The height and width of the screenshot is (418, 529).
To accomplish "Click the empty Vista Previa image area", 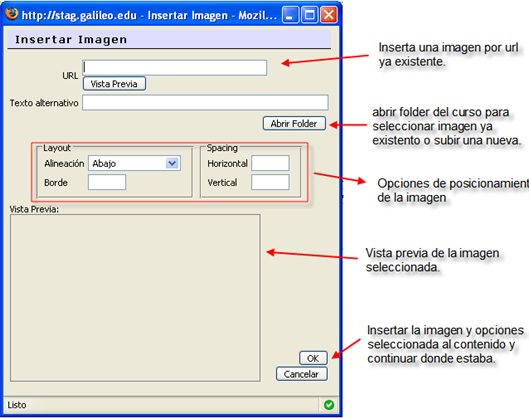I will [x=135, y=298].
